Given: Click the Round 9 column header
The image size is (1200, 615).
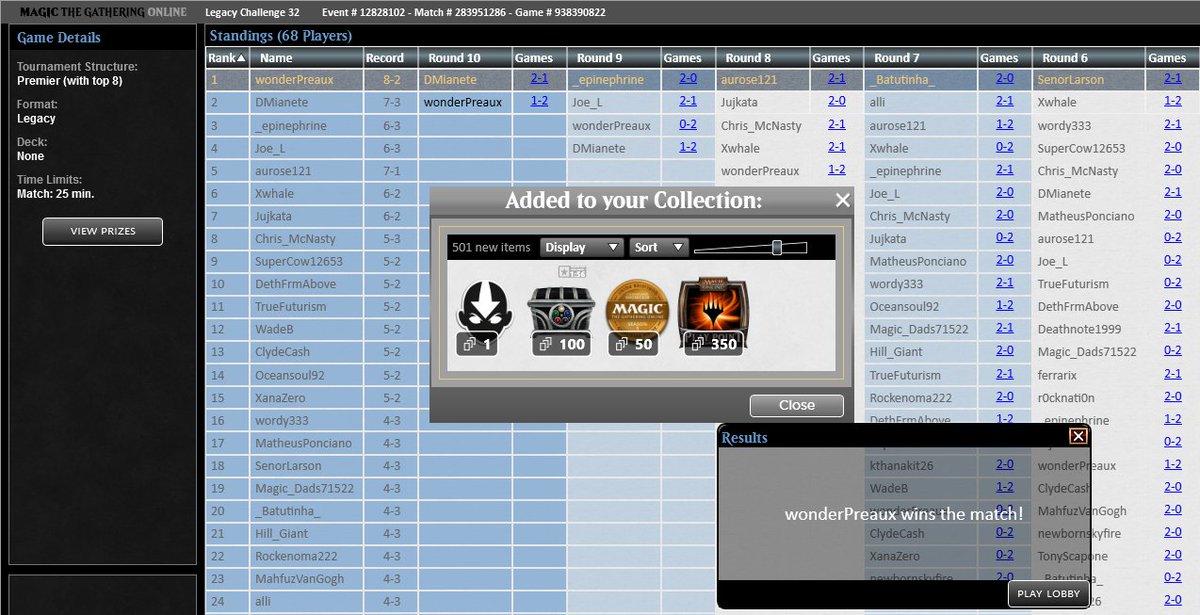Looking at the screenshot, I should [614, 58].
